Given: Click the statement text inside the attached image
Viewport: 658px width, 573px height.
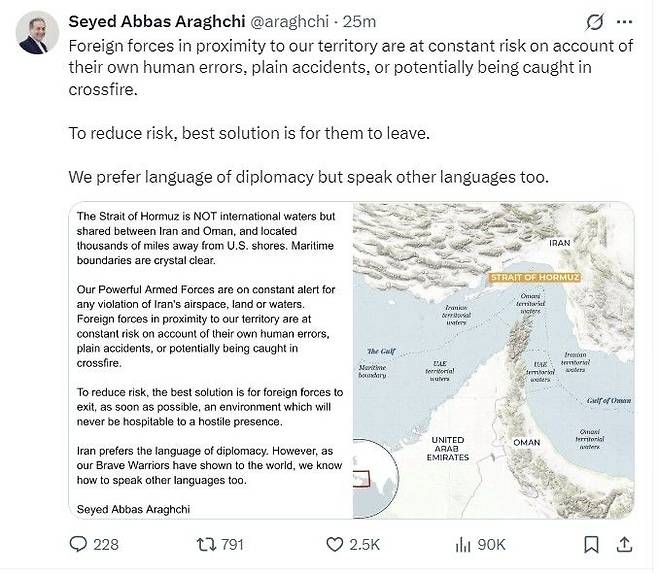Looking at the screenshot, I should coord(209,362).
